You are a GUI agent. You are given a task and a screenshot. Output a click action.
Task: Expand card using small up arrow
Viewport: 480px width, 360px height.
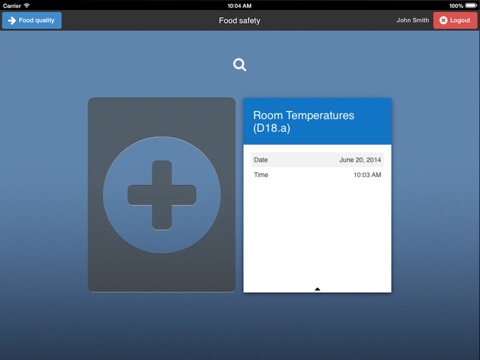coord(317,289)
